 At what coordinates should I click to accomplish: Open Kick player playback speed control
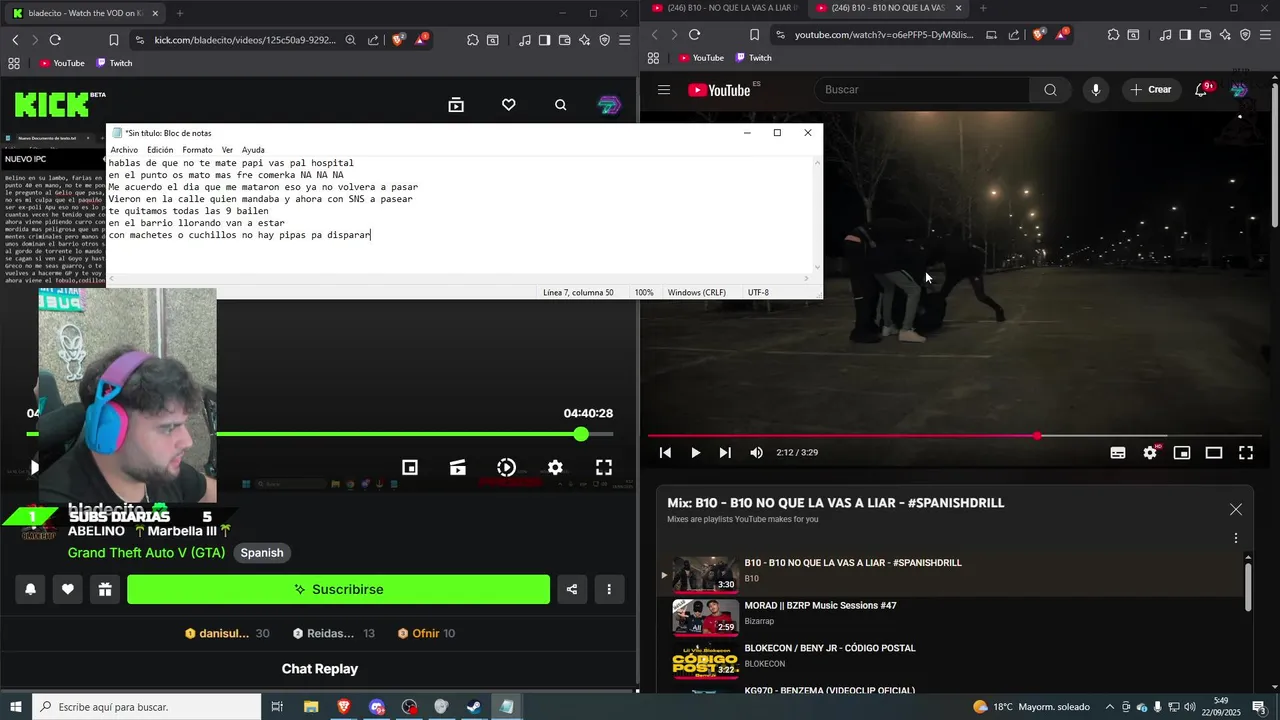(x=507, y=467)
